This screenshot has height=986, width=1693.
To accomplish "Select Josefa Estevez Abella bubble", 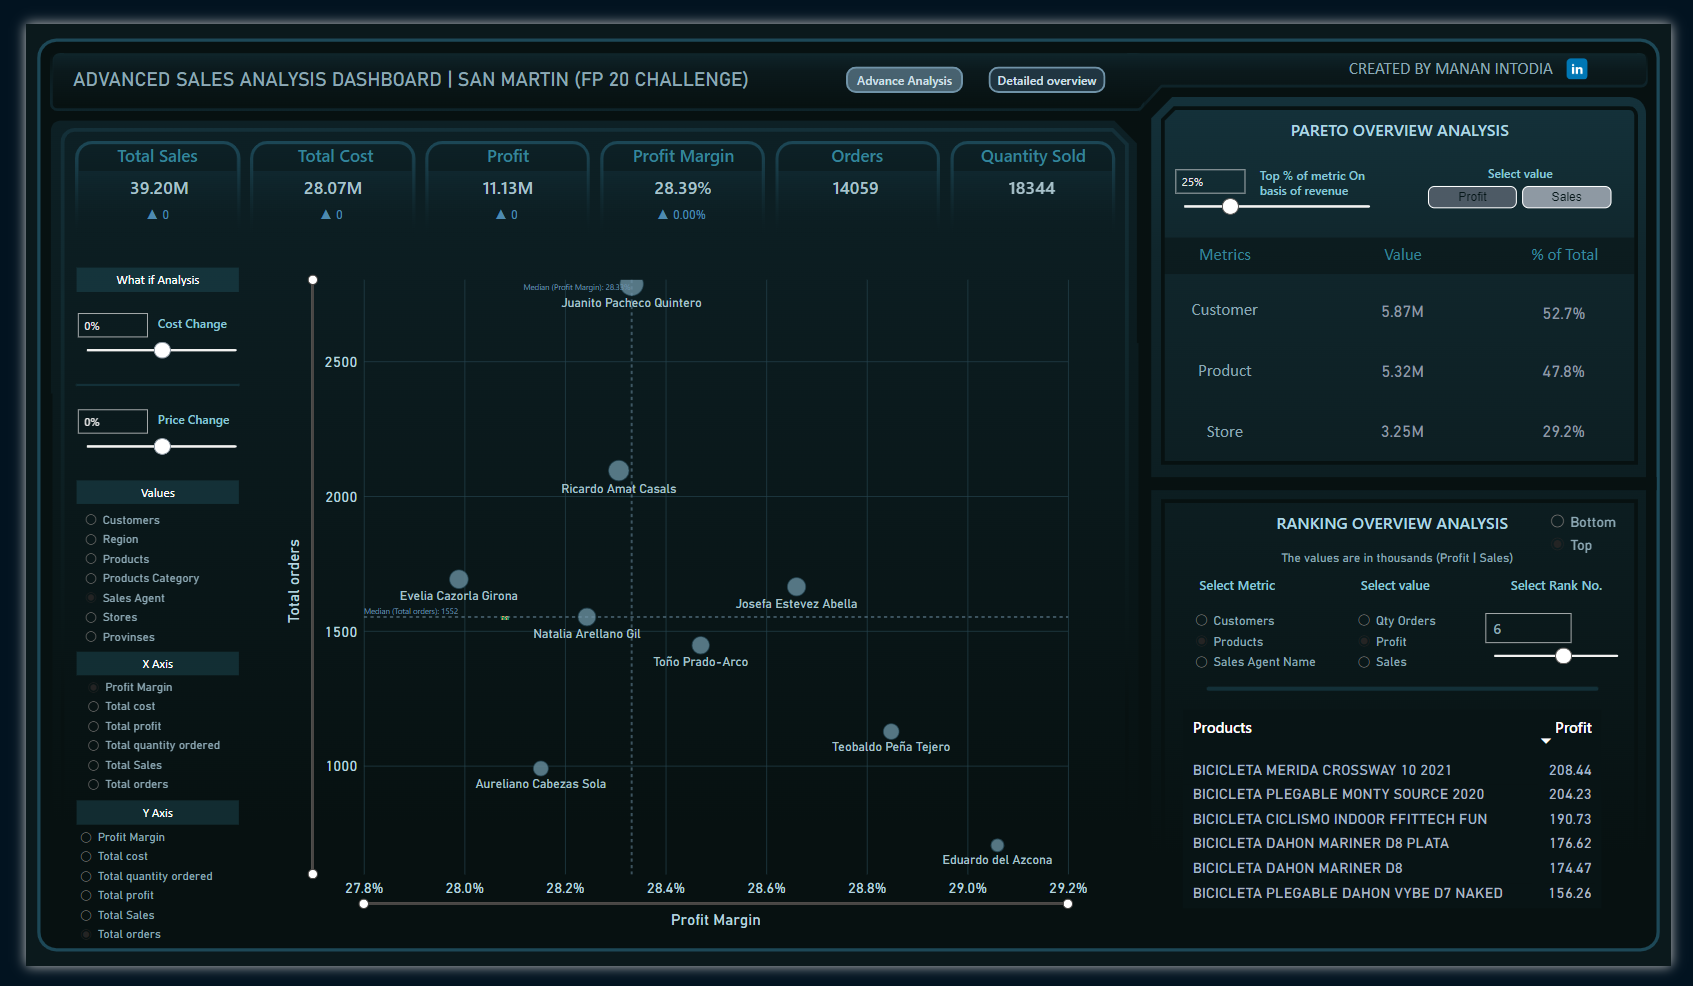I will click(x=796, y=587).
